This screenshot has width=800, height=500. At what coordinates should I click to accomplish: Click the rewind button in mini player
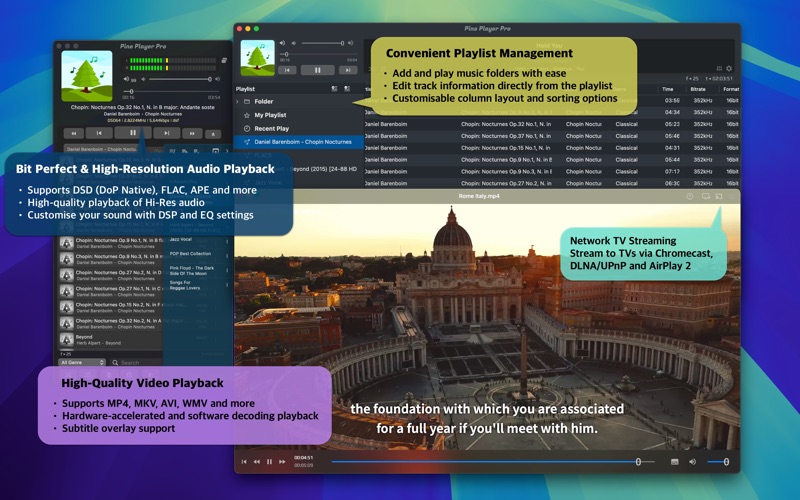[x=74, y=133]
